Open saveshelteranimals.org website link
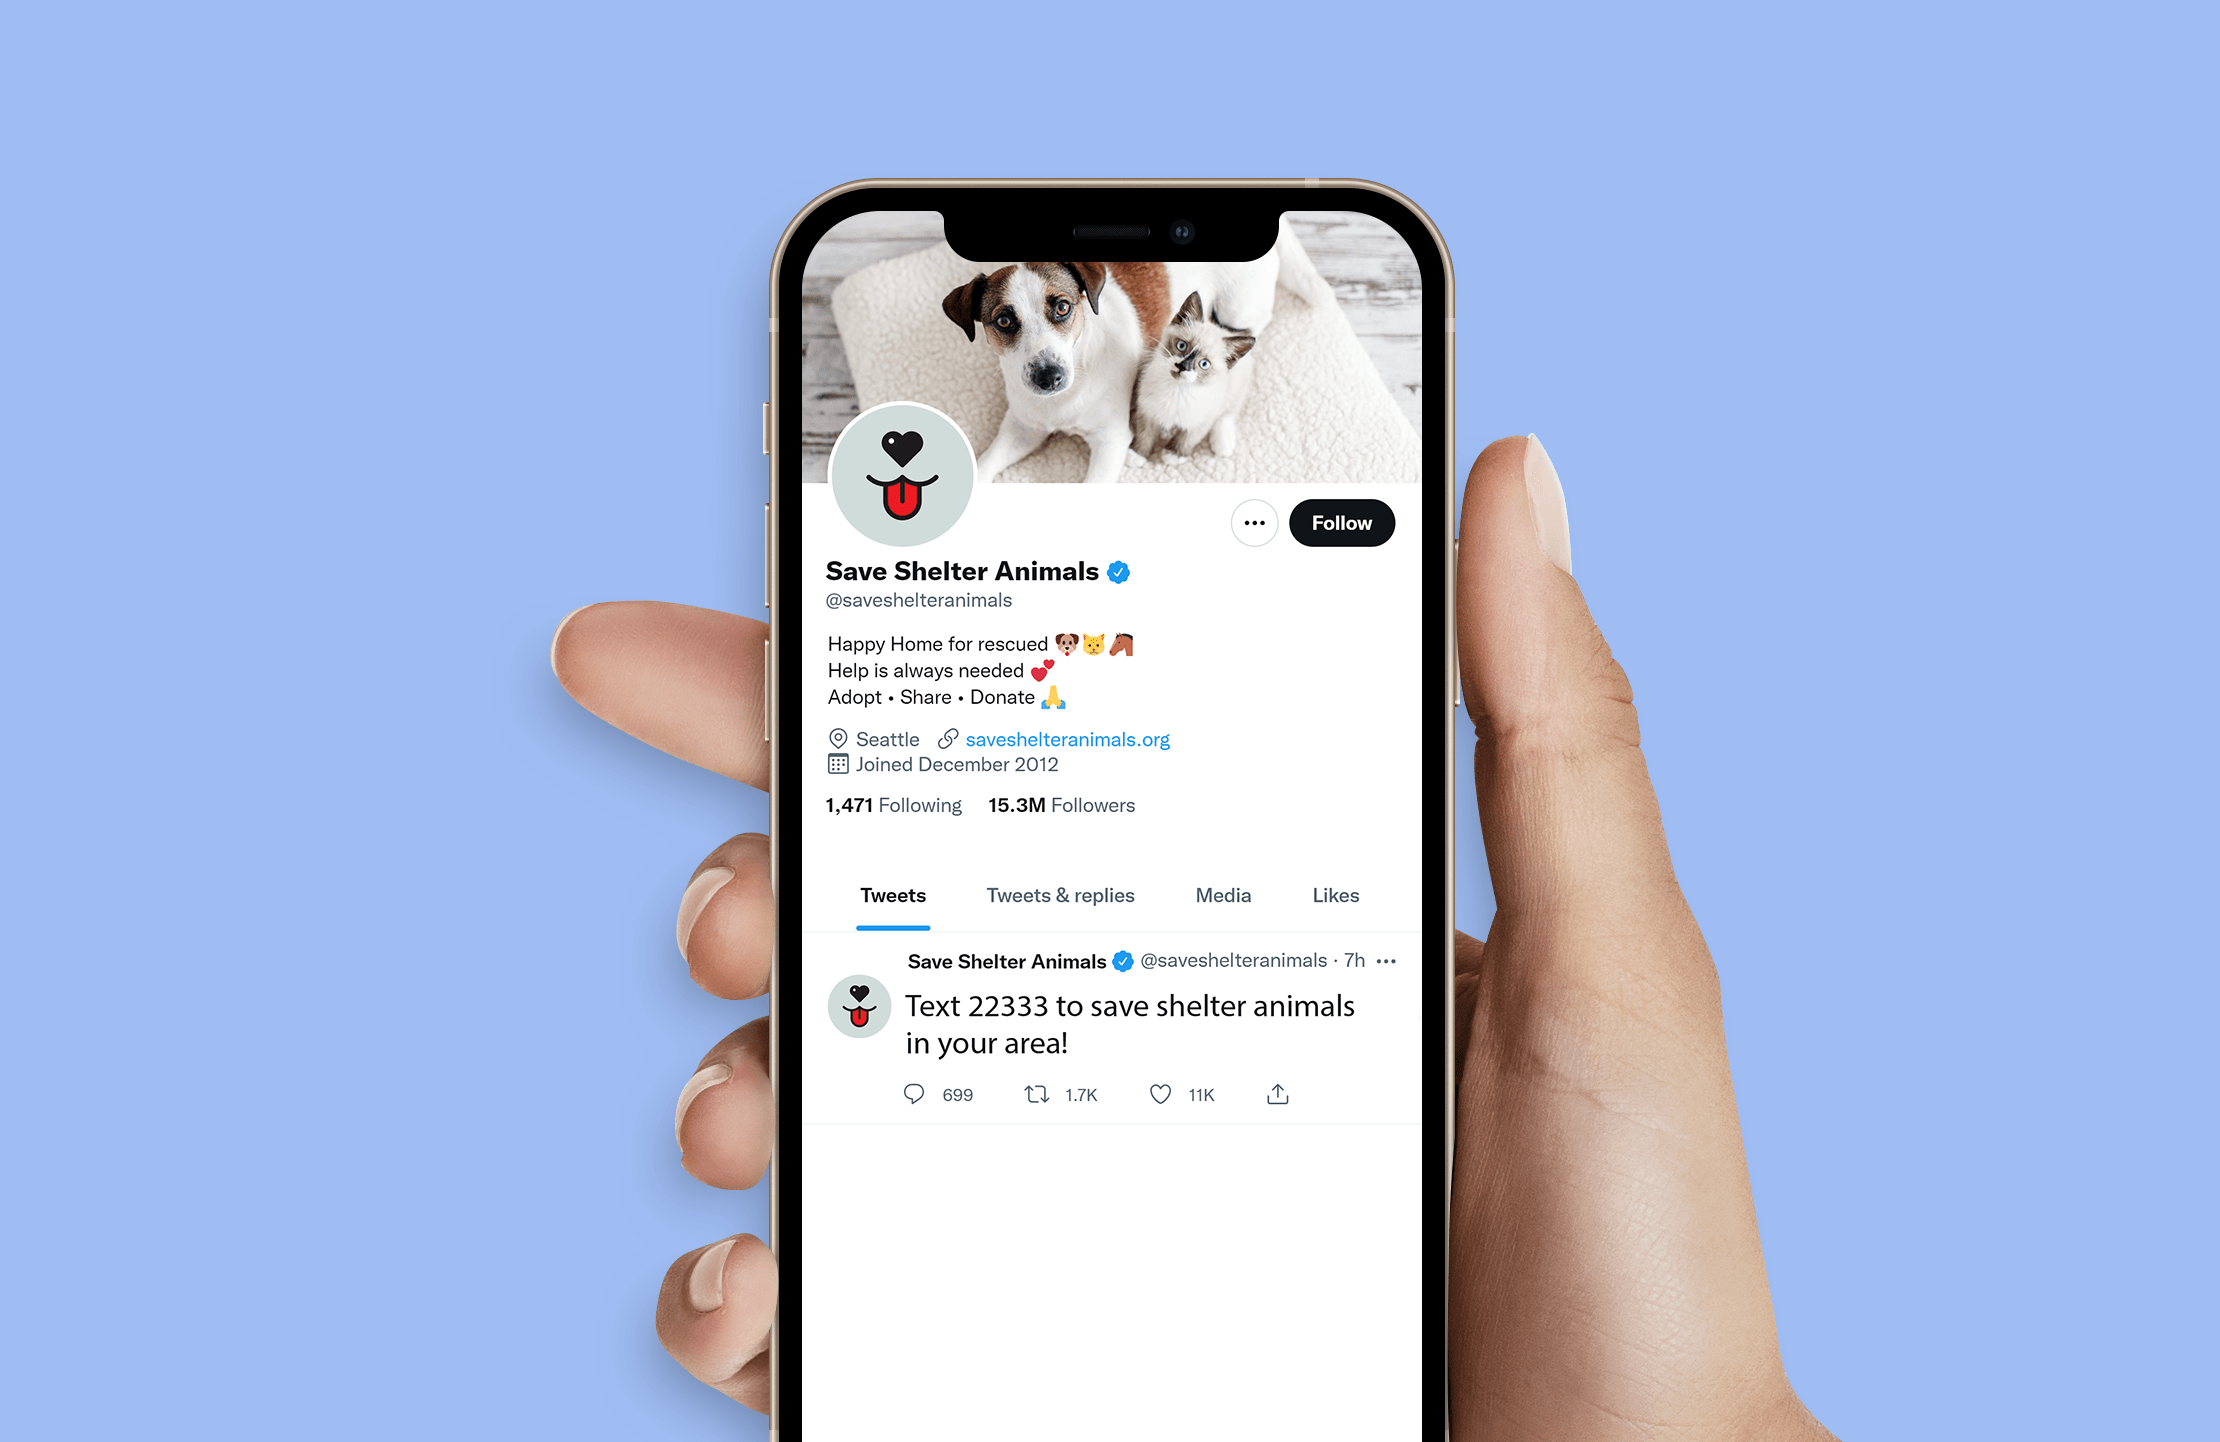Image resolution: width=2220 pixels, height=1442 pixels. 1068,738
